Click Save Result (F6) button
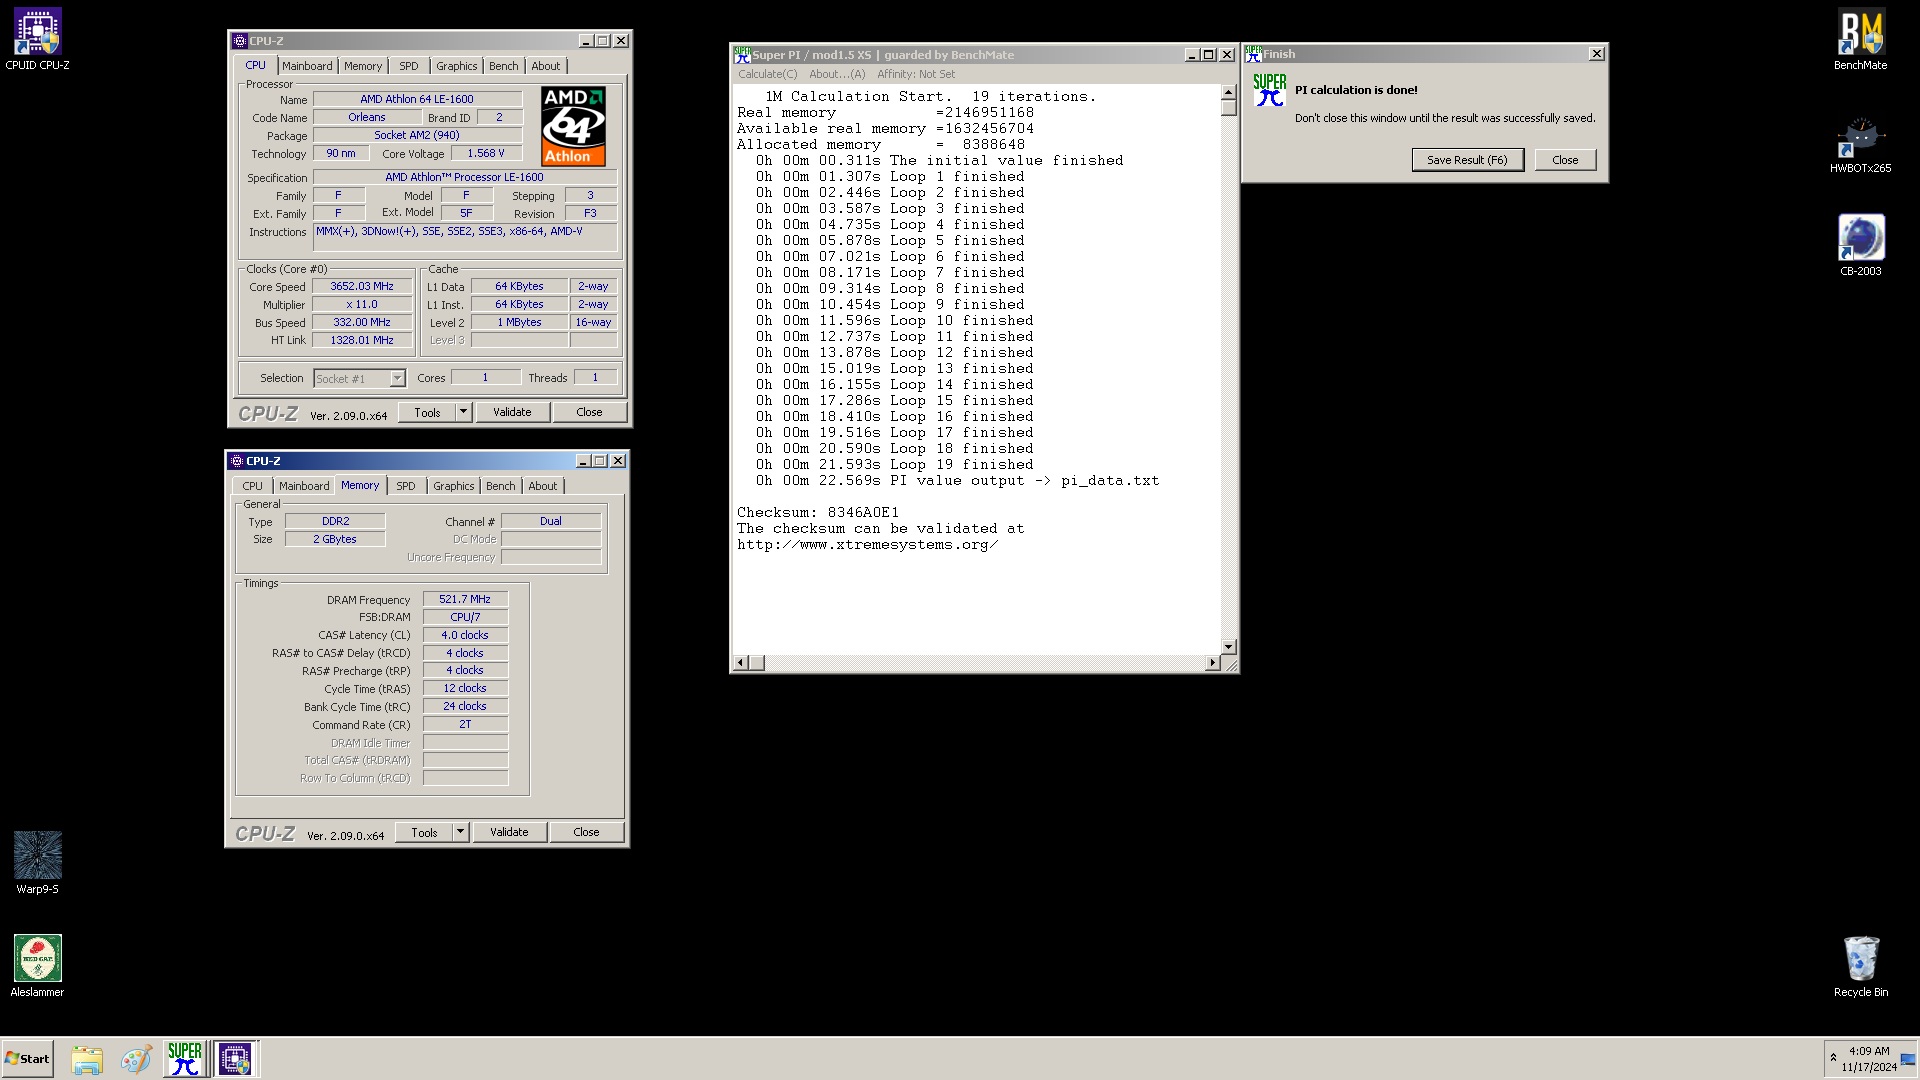This screenshot has height=1080, width=1920. pyautogui.click(x=1467, y=160)
